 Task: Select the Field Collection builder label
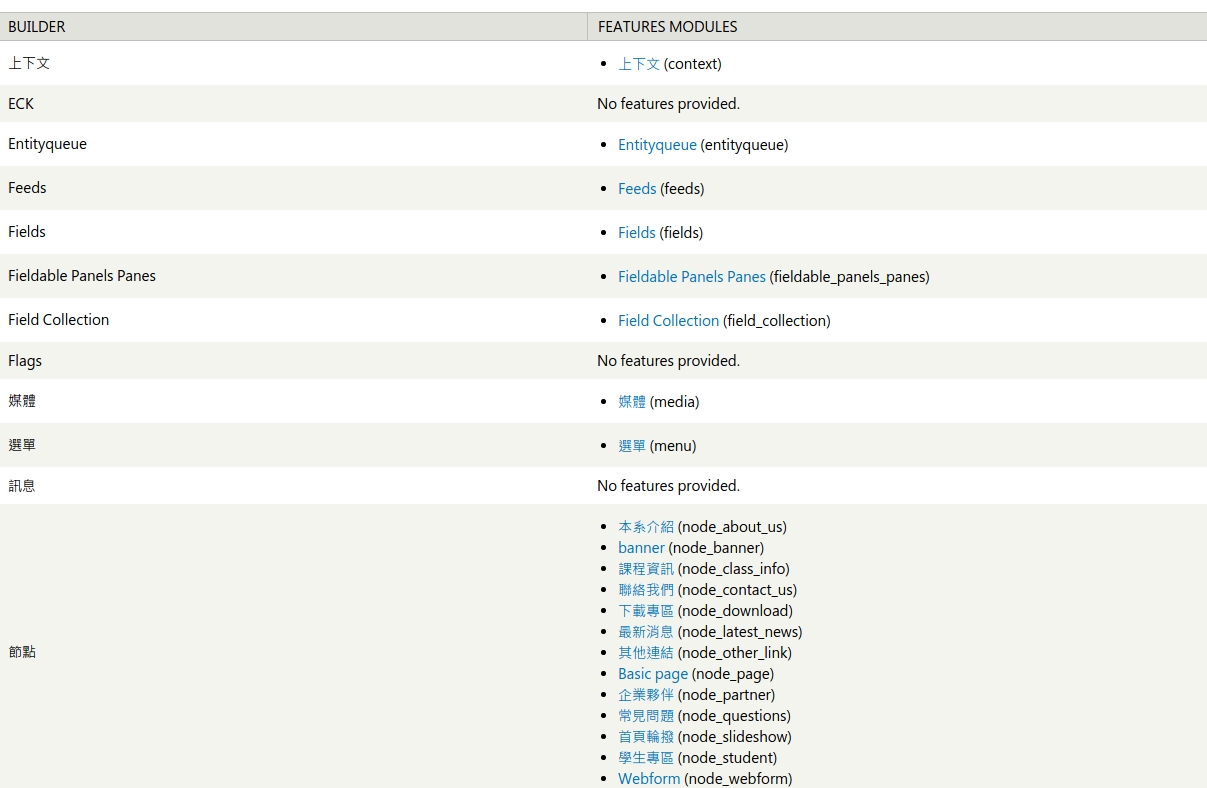[58, 320]
